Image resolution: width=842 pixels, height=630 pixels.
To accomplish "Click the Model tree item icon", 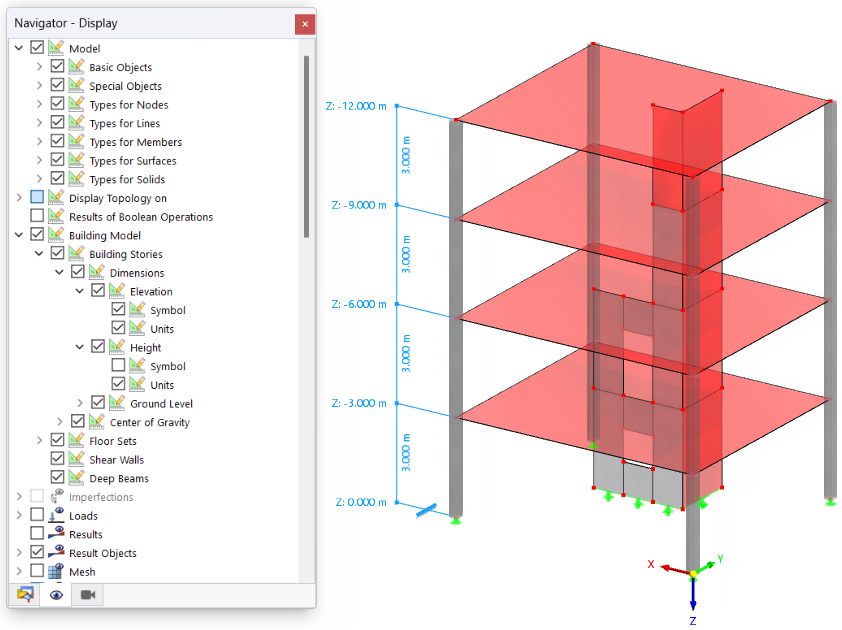I will pyautogui.click(x=56, y=48).
